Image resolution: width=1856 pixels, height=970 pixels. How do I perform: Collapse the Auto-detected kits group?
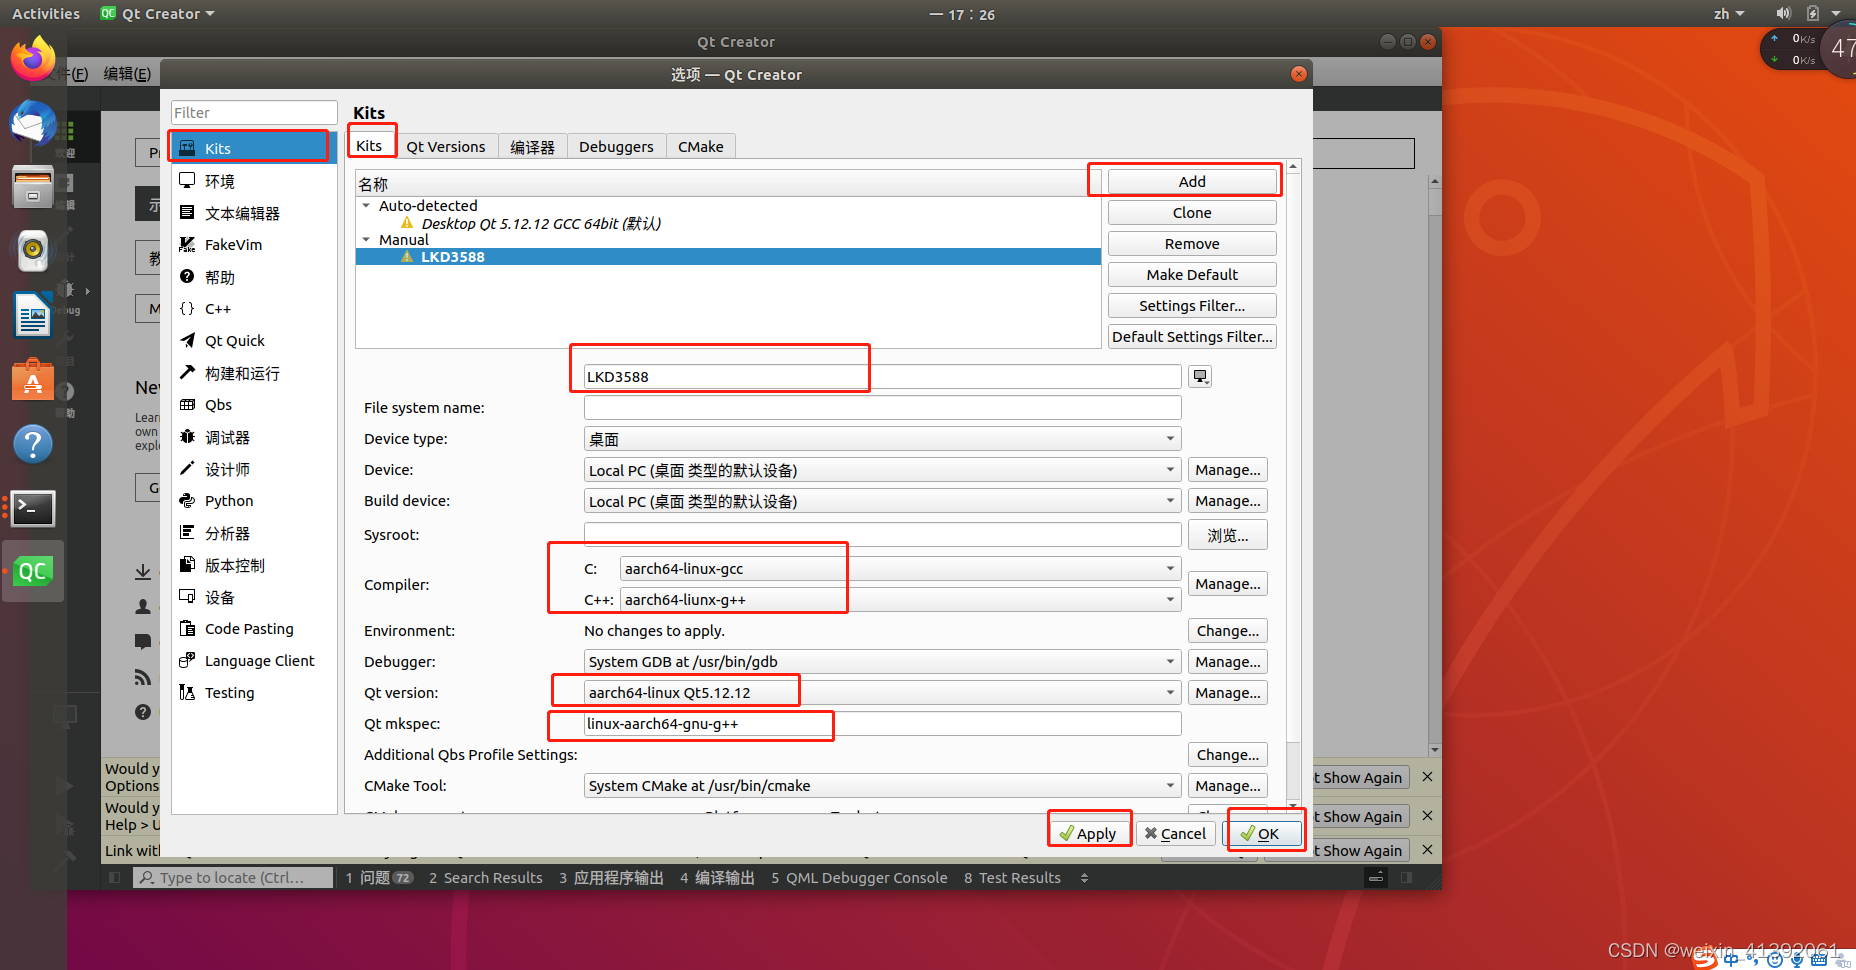pos(366,205)
